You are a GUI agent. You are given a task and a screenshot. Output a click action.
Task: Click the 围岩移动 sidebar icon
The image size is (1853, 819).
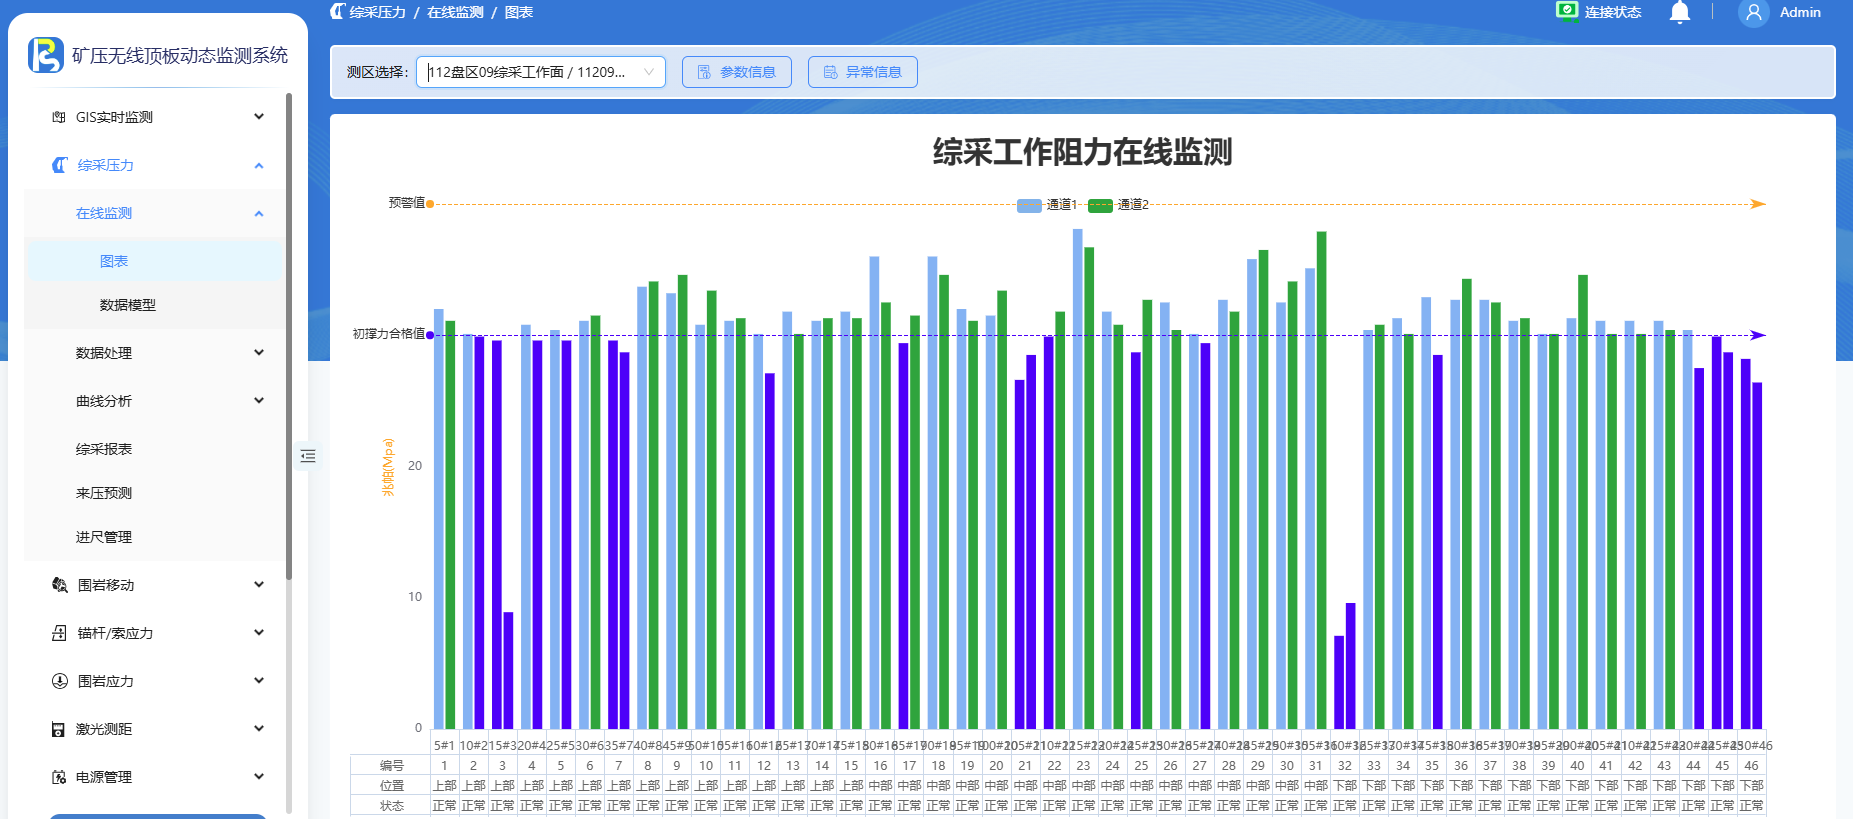pos(59,585)
